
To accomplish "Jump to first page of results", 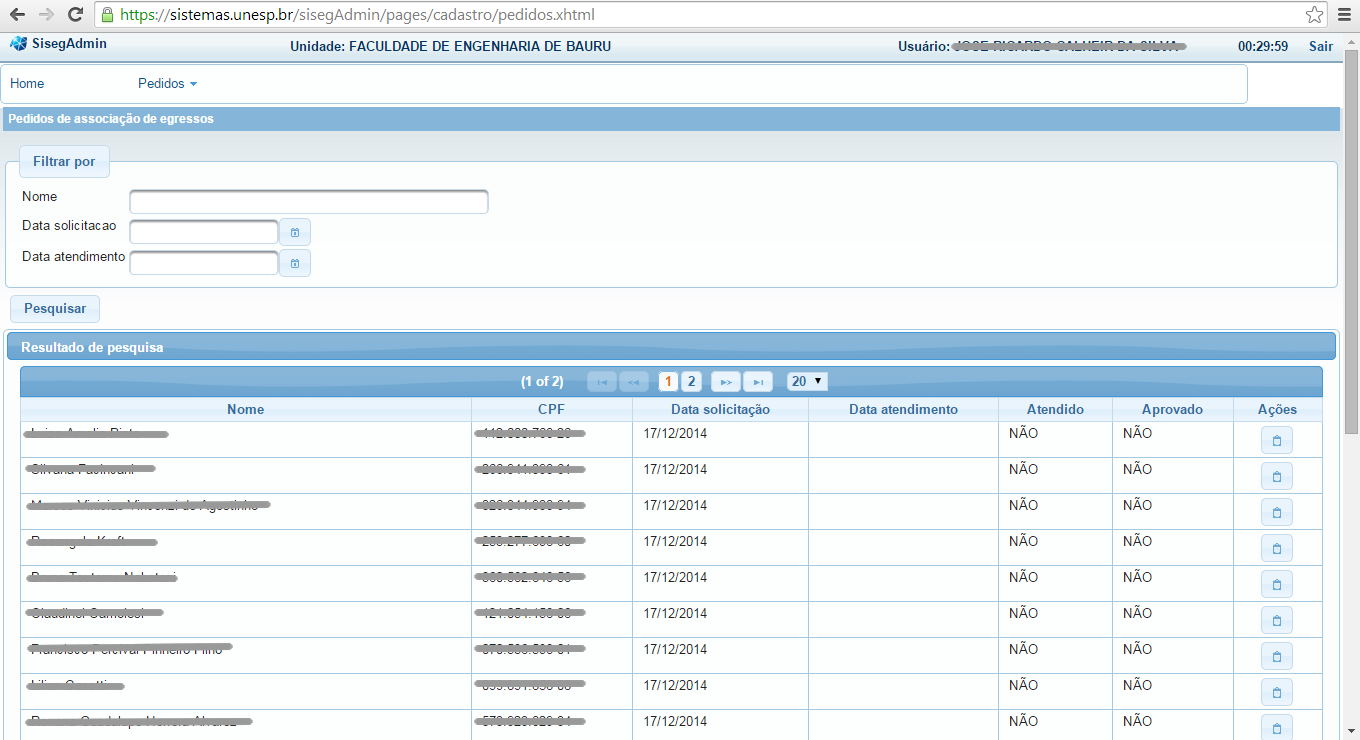I will coord(602,382).
